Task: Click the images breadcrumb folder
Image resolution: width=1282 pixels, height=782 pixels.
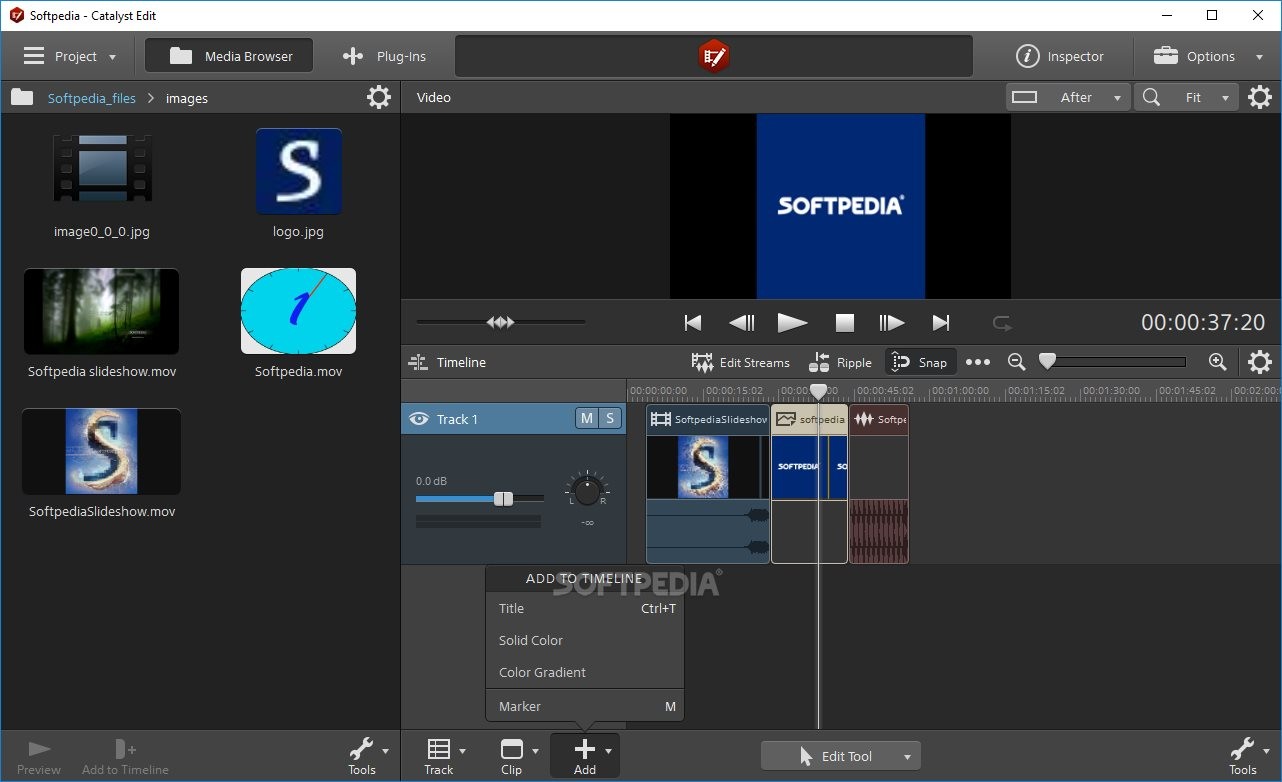Action: point(187,98)
